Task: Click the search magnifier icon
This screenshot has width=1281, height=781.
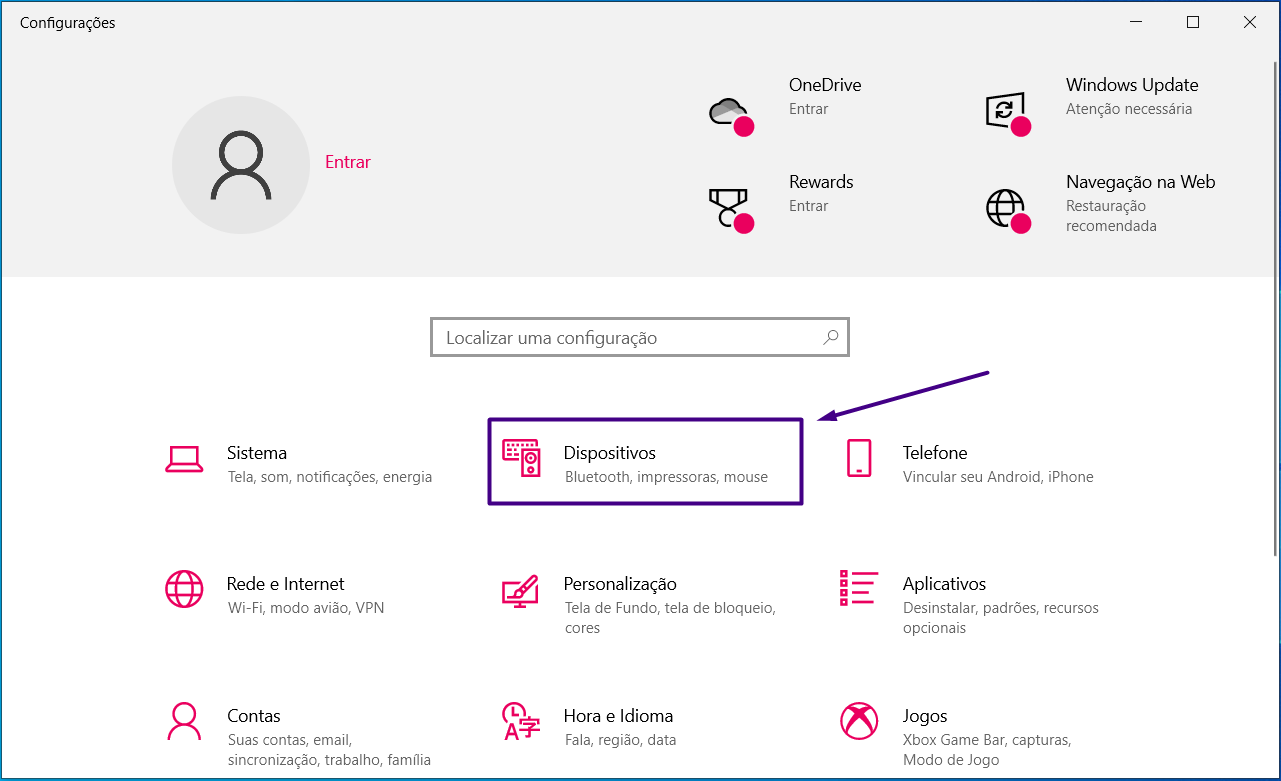Action: (831, 338)
